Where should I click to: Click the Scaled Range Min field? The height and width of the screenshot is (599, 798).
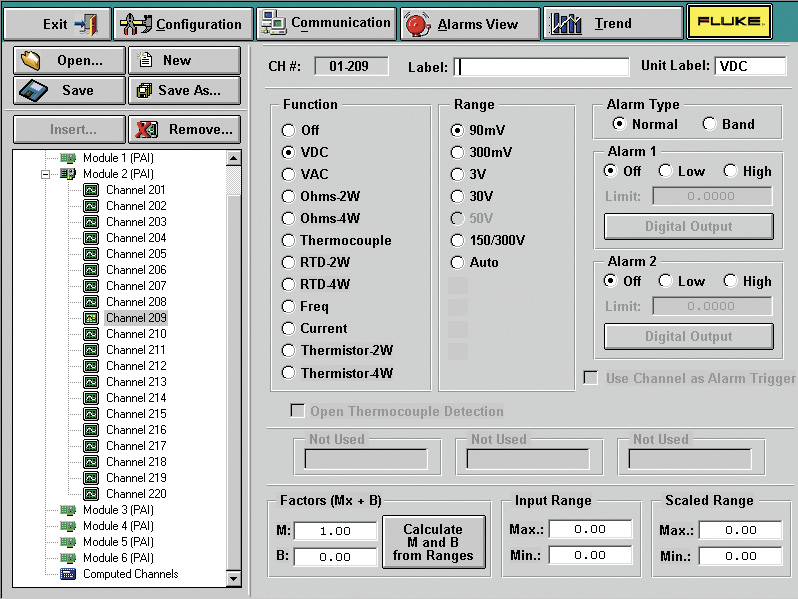tap(740, 556)
